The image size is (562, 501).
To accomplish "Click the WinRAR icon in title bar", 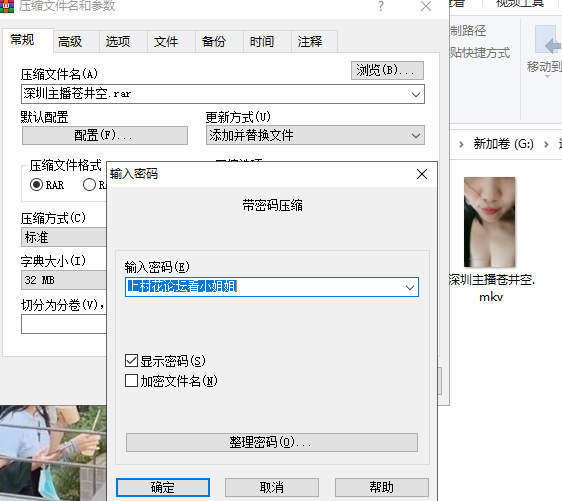I will coord(6,6).
